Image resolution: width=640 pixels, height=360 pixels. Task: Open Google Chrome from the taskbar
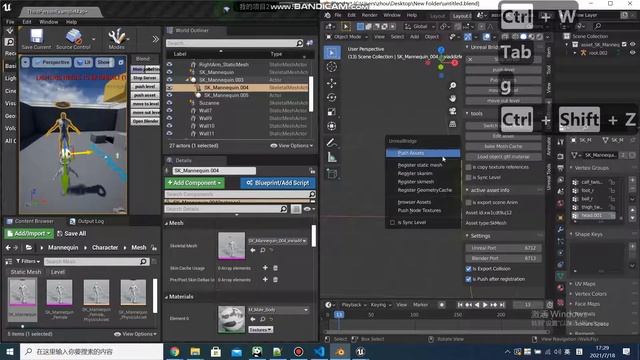click(175, 351)
